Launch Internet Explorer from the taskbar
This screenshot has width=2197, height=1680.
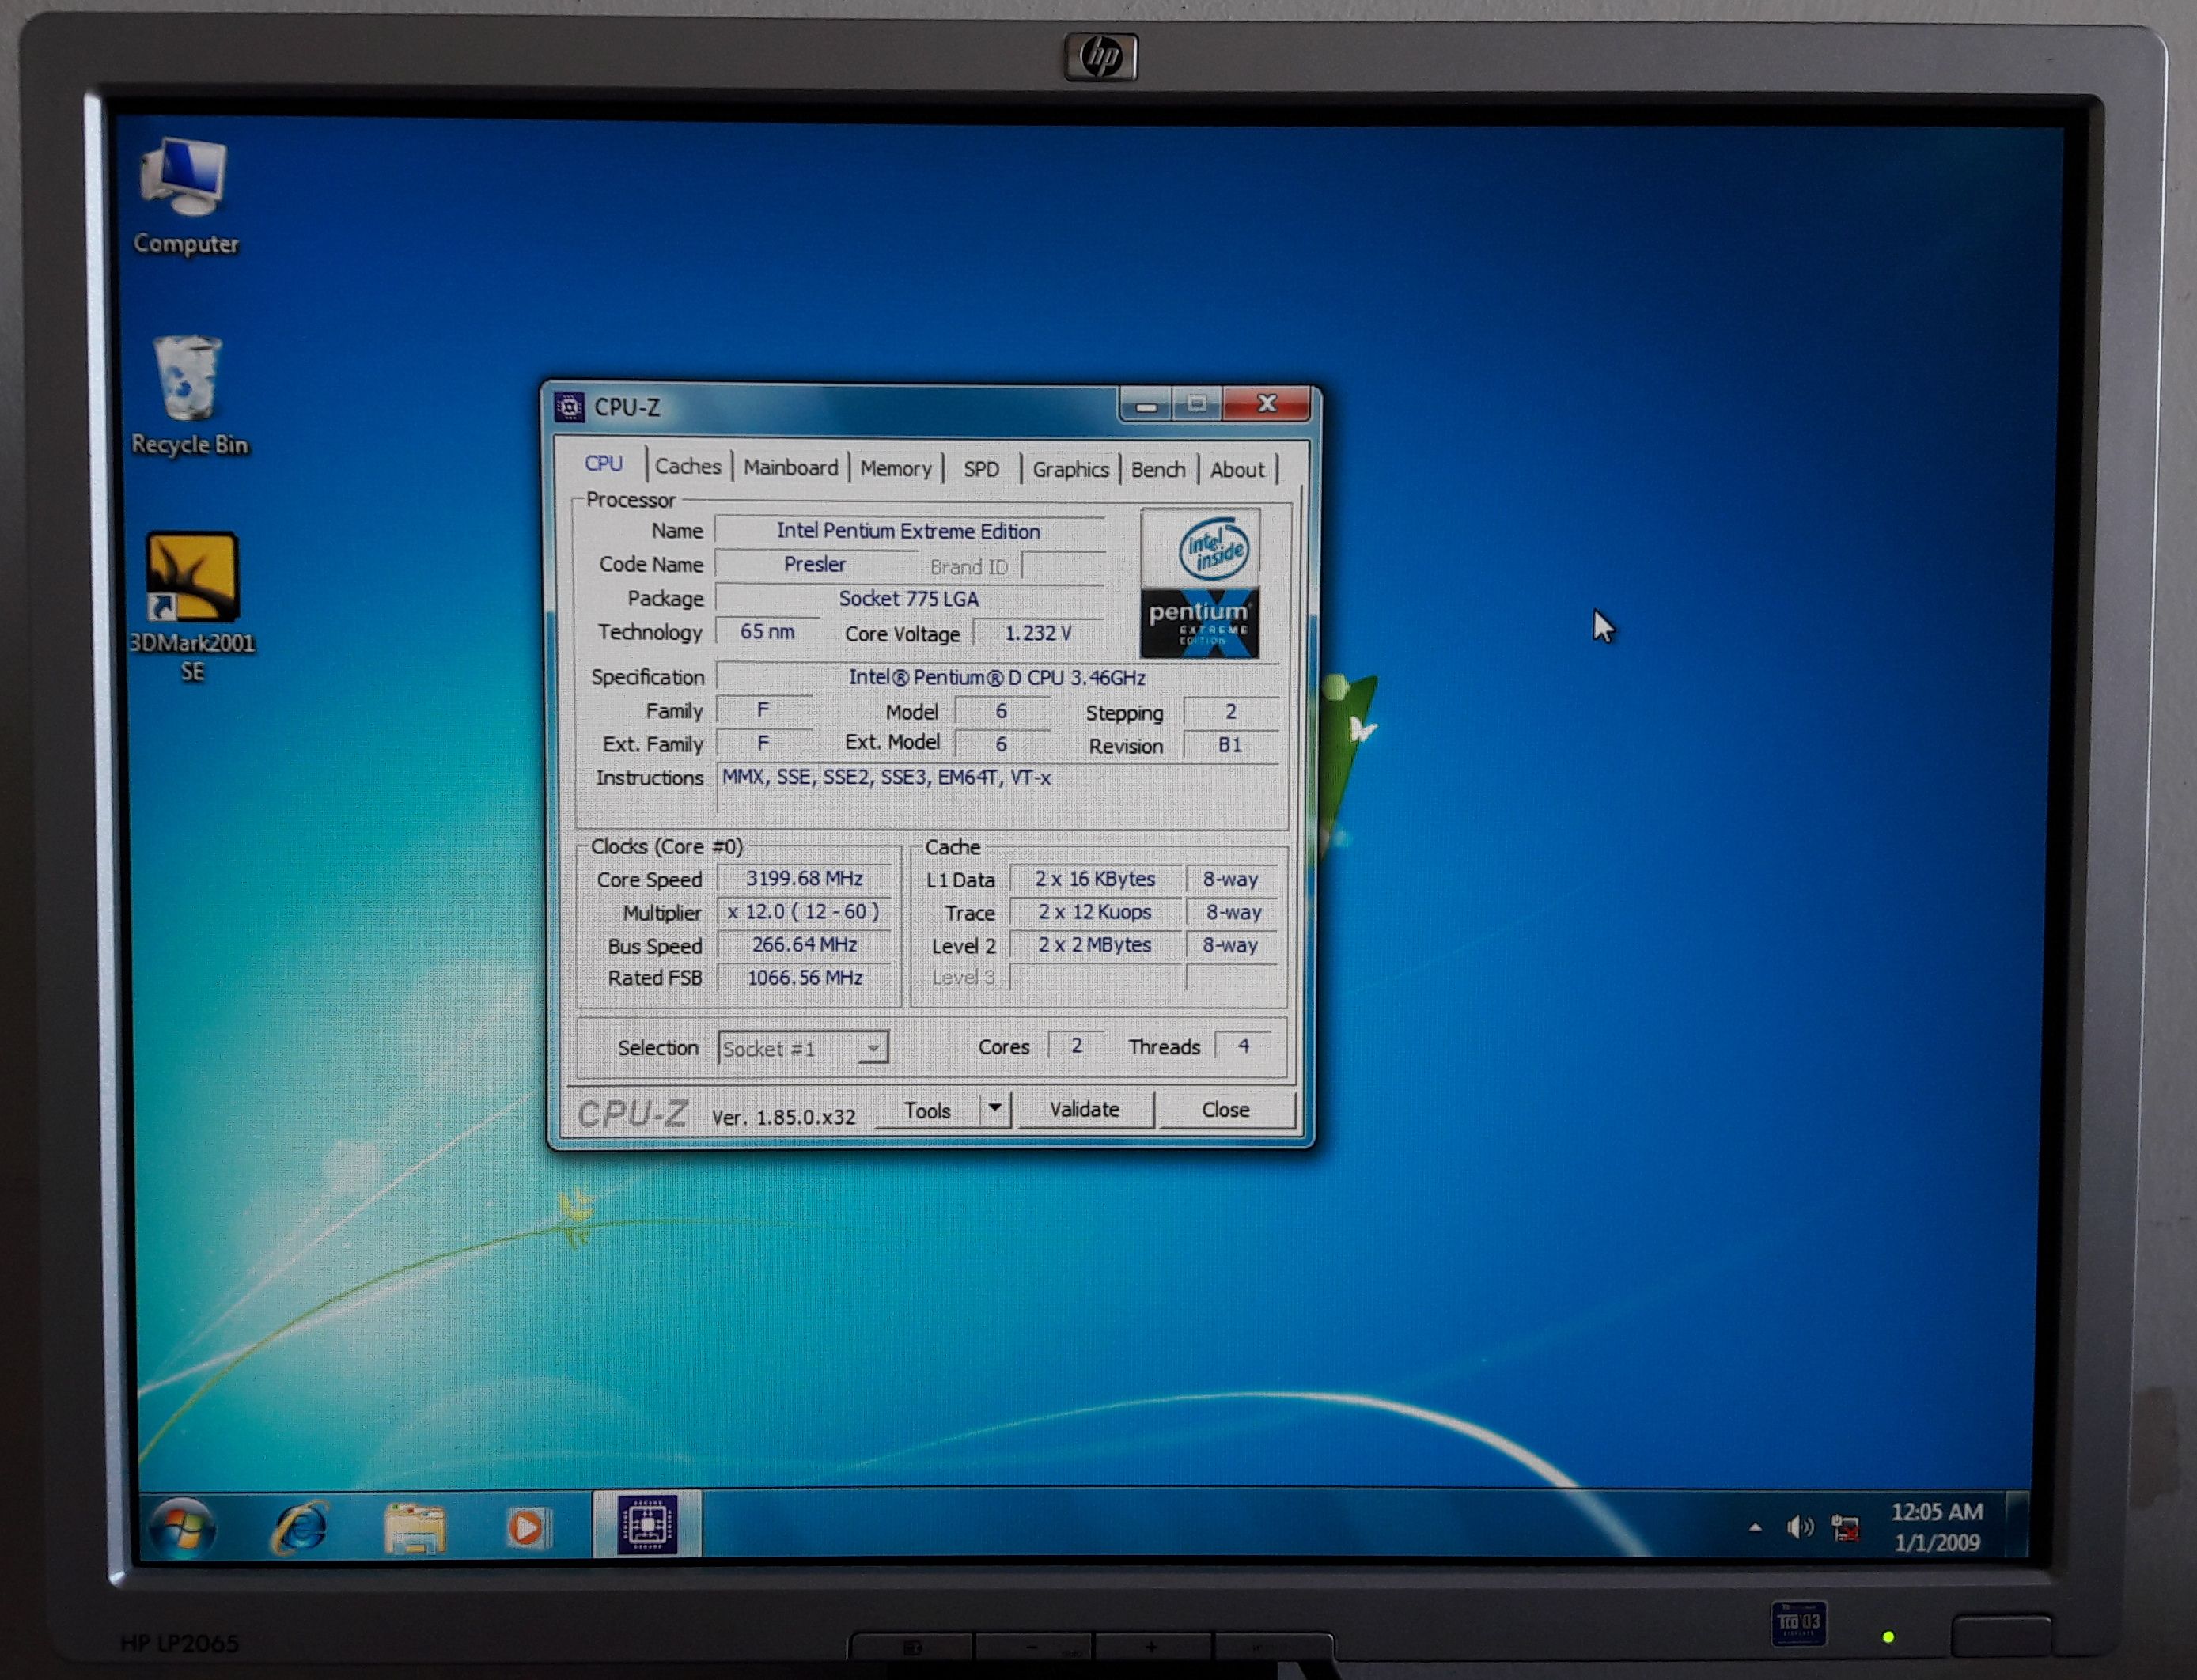(300, 1527)
